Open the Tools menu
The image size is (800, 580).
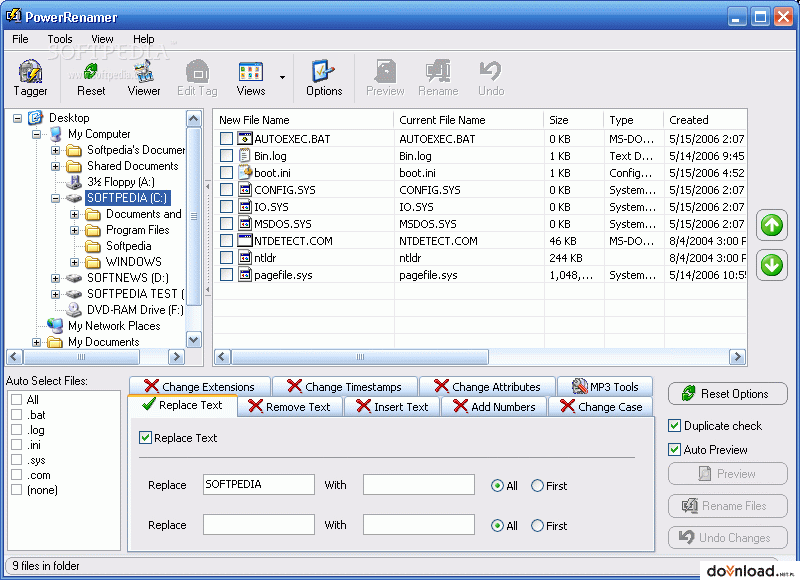click(x=60, y=39)
